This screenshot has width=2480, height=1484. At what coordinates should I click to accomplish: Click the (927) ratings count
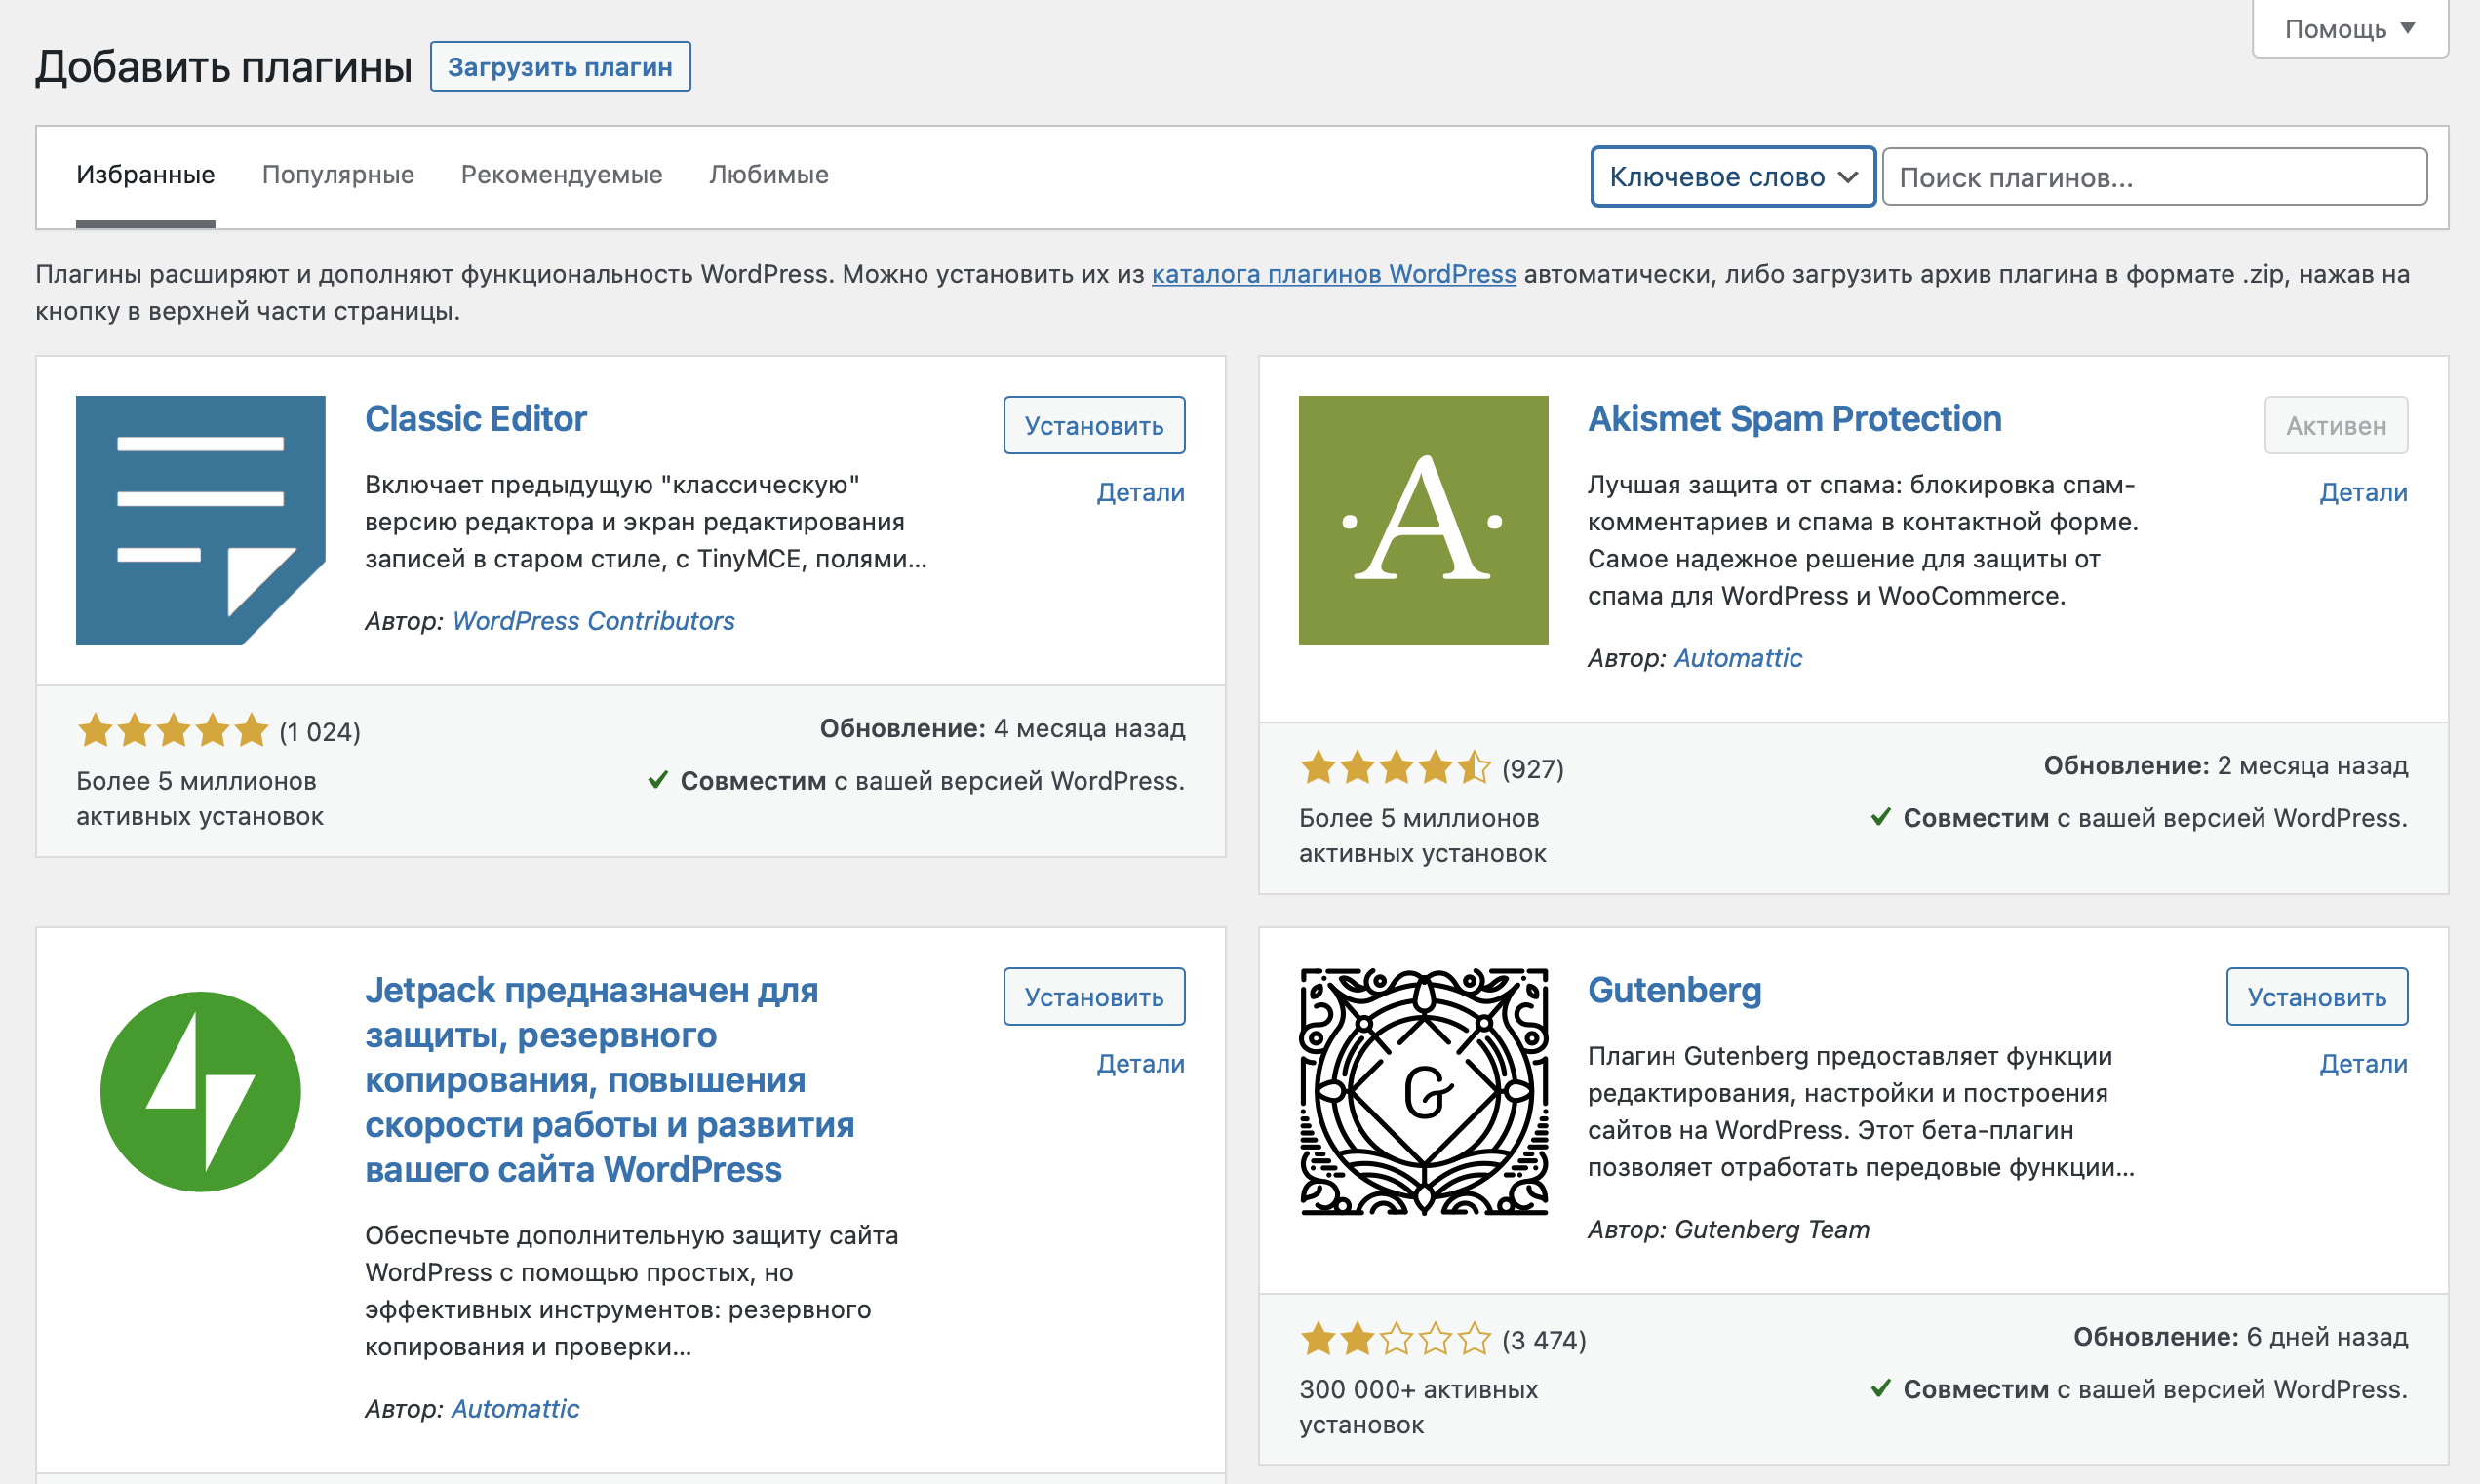pyautogui.click(x=1533, y=769)
